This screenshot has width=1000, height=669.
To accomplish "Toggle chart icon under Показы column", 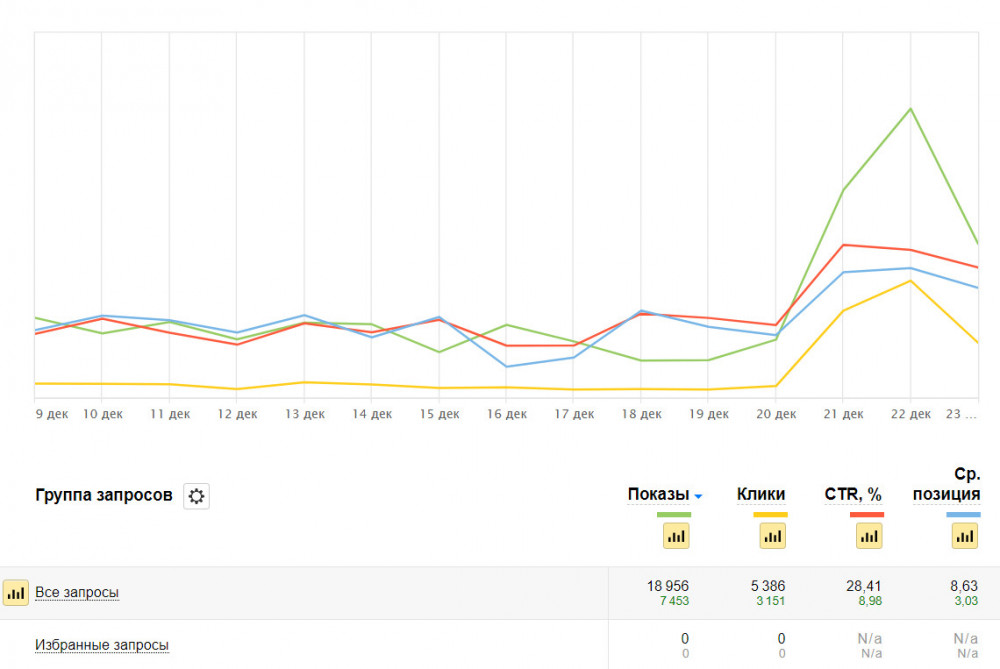I will coord(676,536).
